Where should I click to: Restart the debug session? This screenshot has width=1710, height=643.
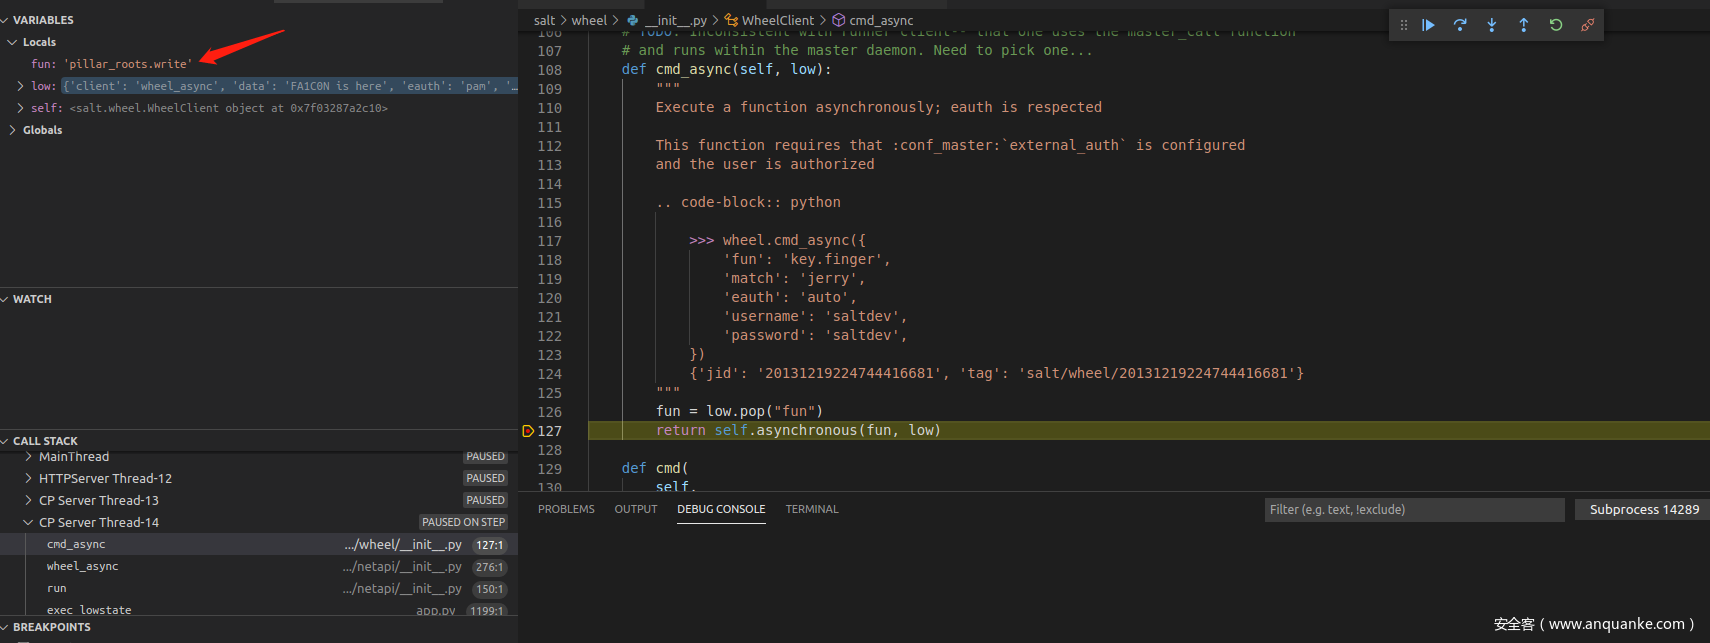click(1556, 25)
